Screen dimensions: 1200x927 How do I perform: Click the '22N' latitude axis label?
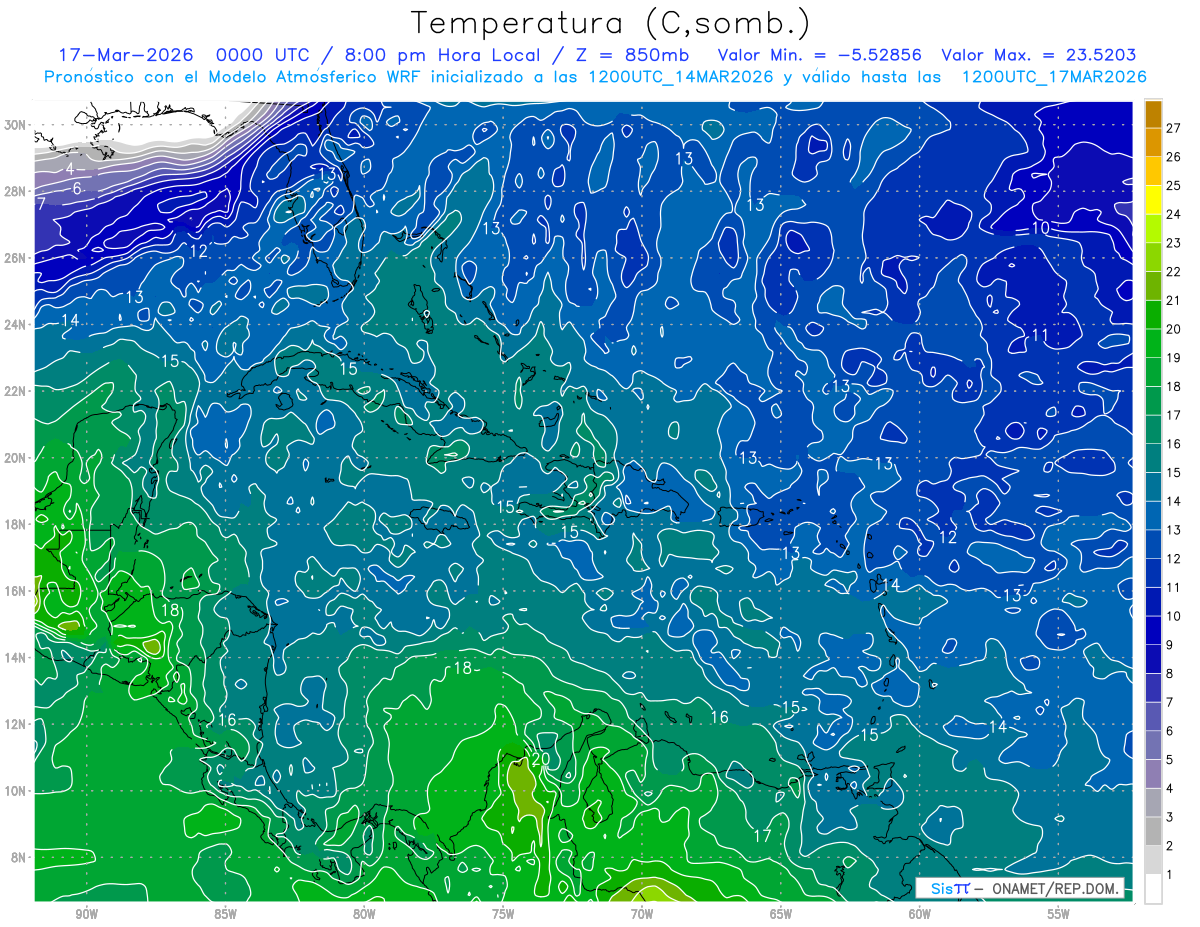(16, 391)
